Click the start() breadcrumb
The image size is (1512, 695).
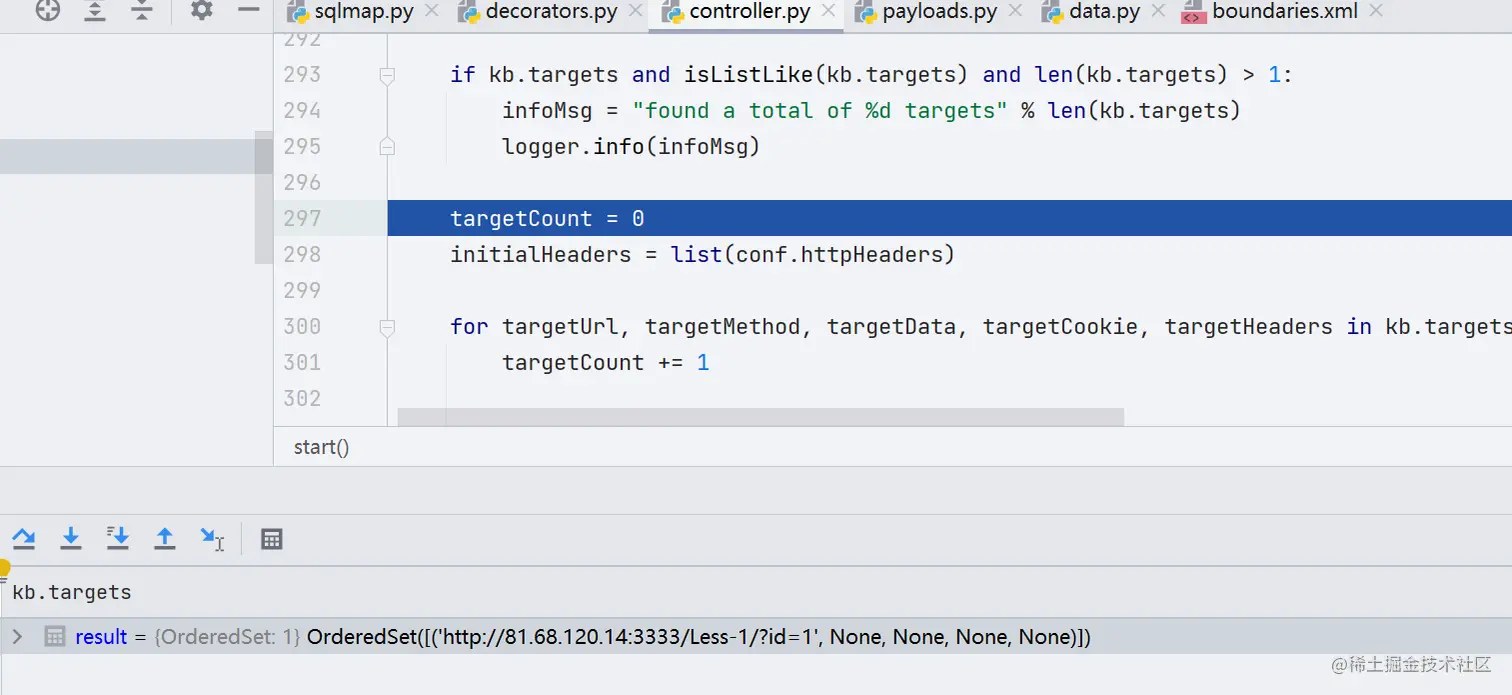[321, 447]
